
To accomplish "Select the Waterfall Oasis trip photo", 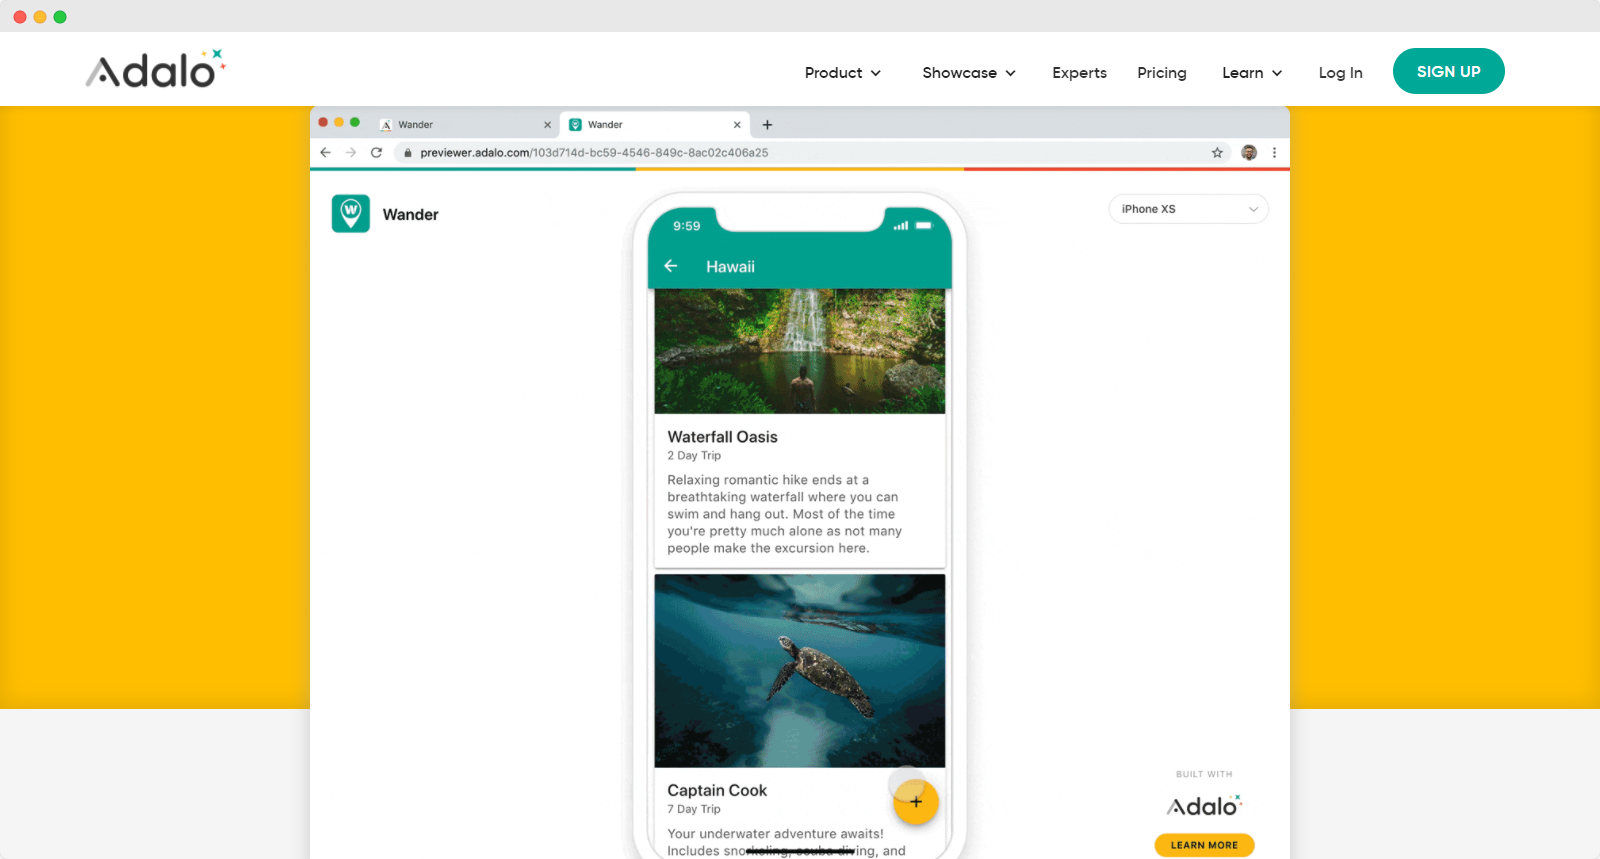I will (x=799, y=351).
